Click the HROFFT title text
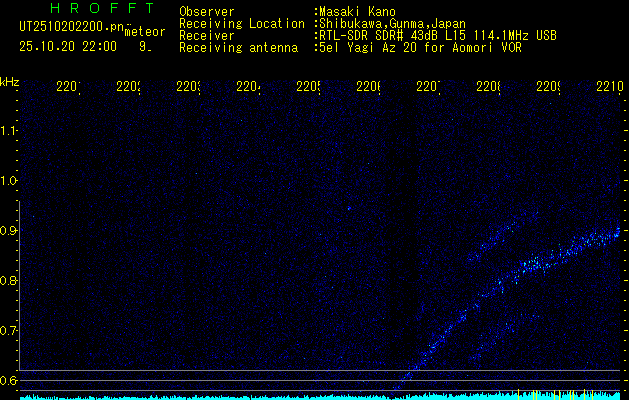Image resolution: width=629 pixels, height=400 pixels. pyautogui.click(x=102, y=8)
